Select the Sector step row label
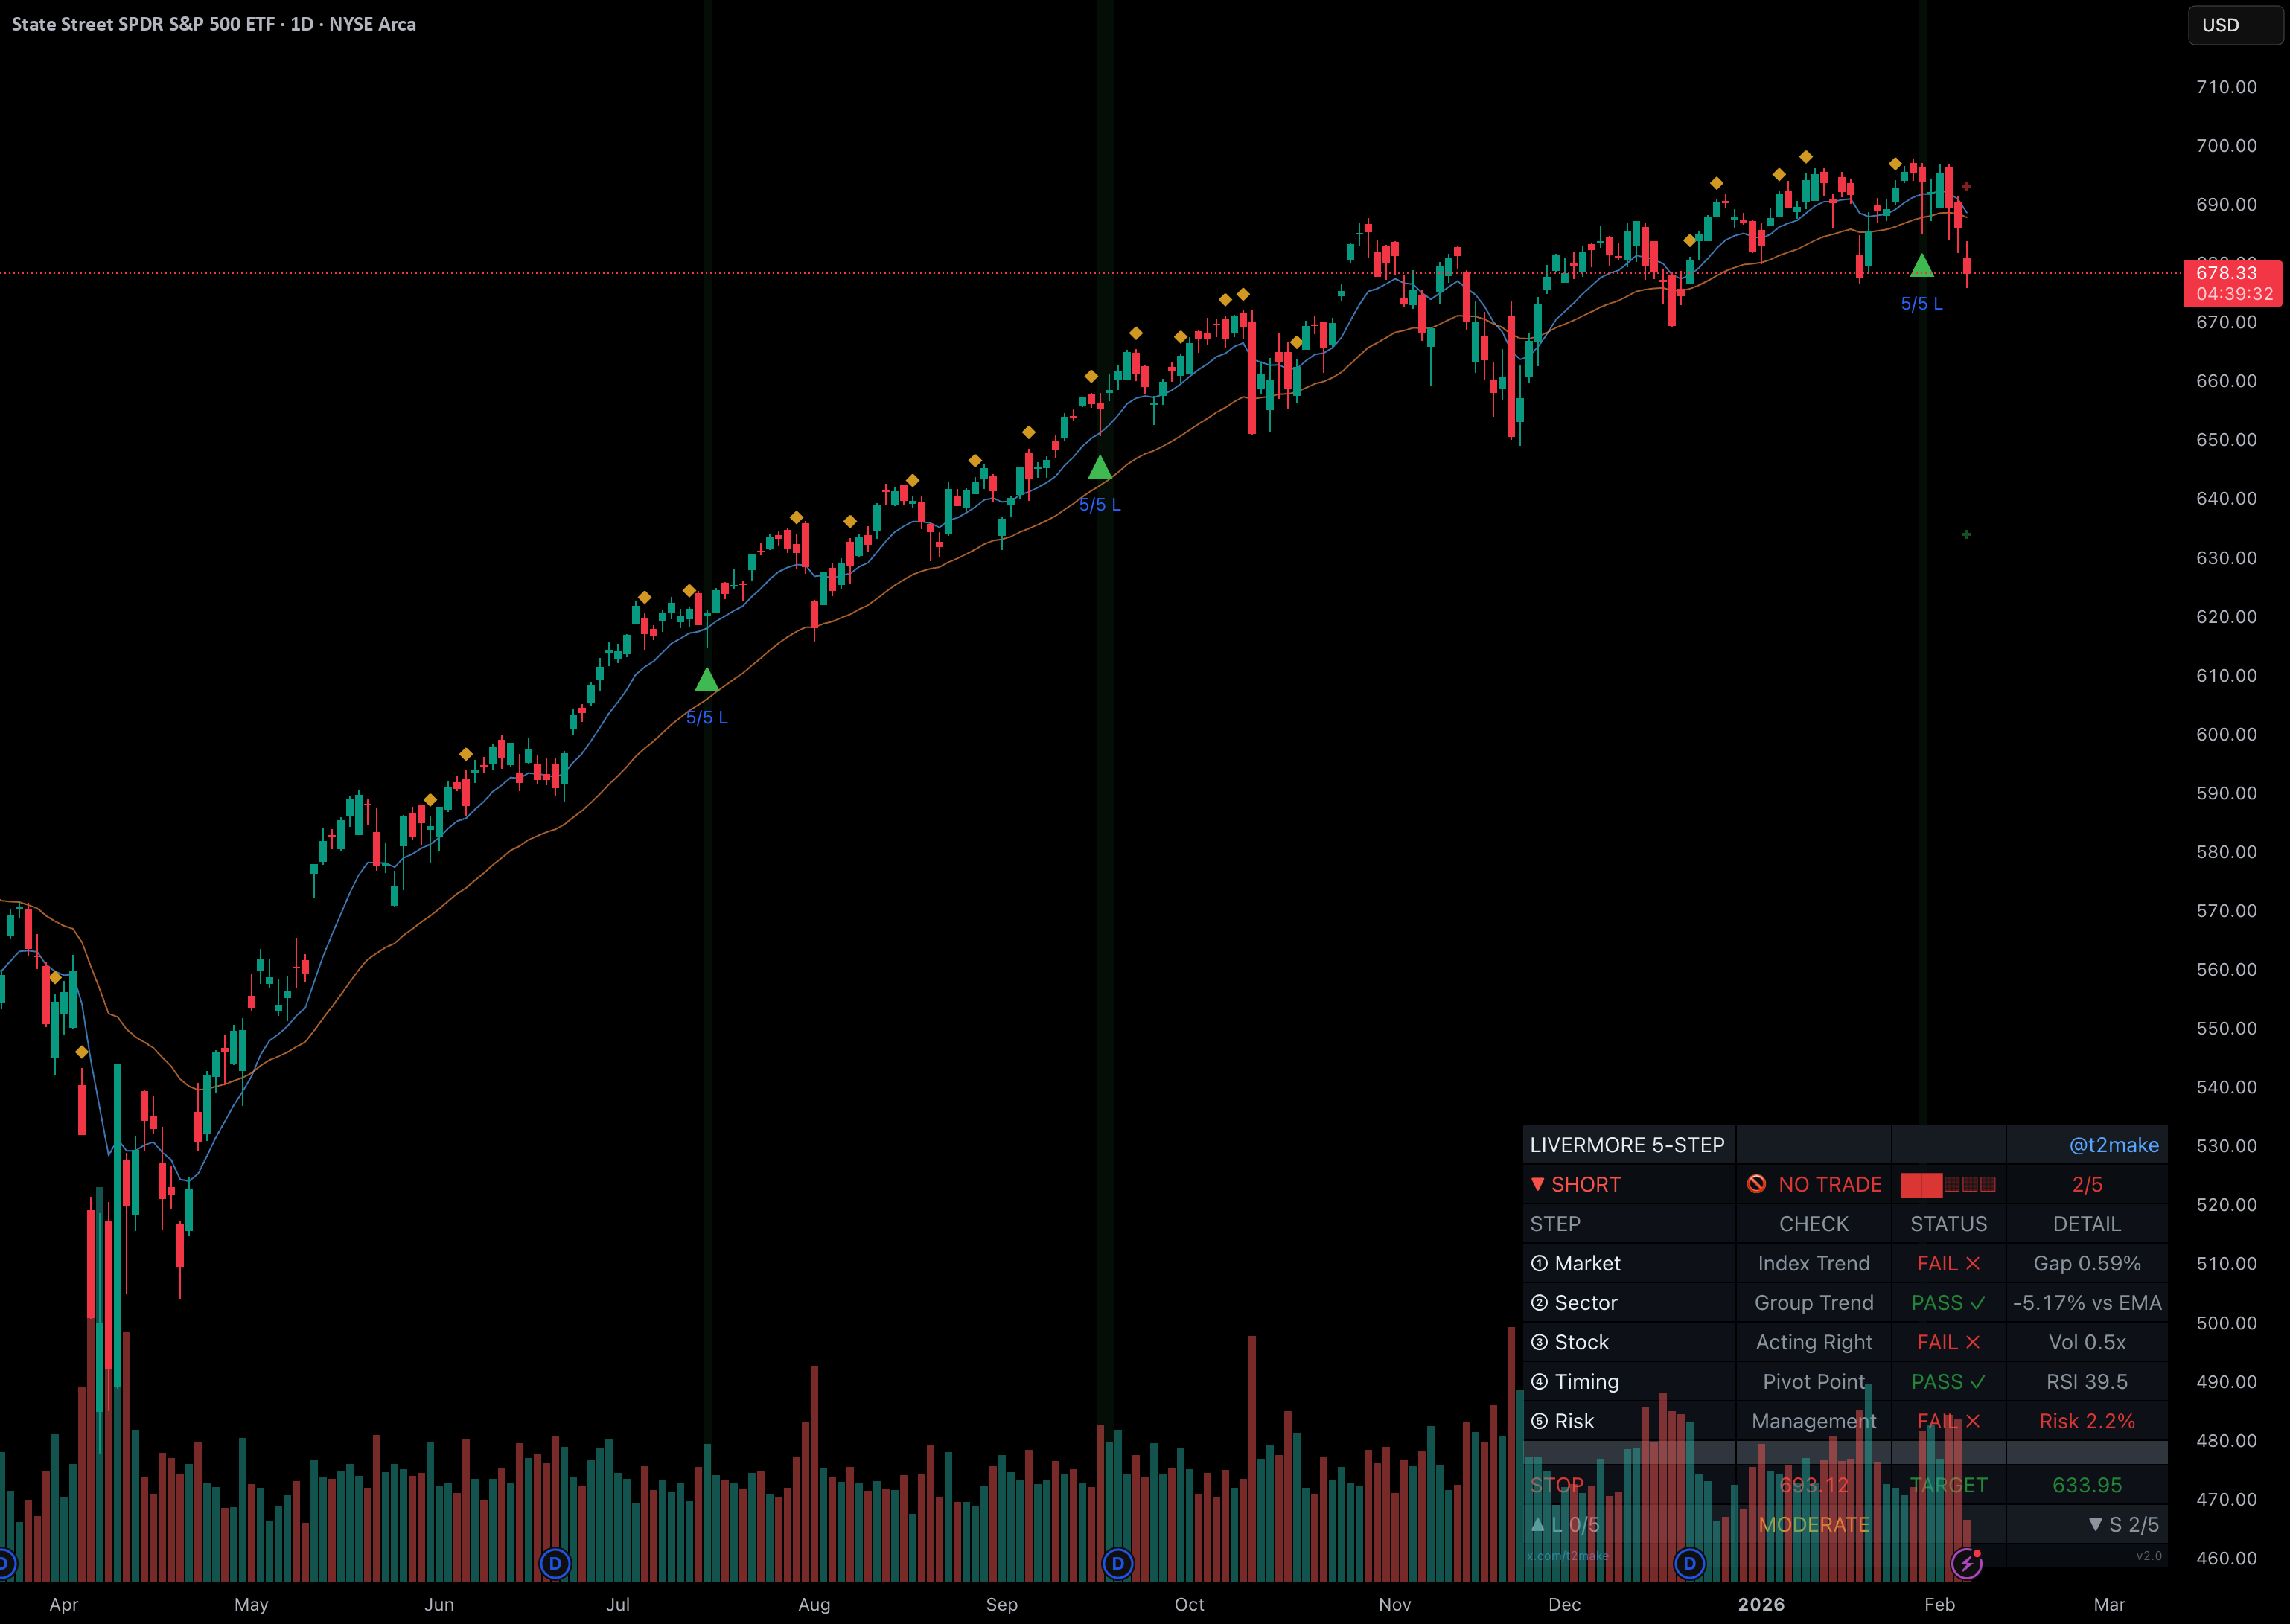The width and height of the screenshot is (2290, 1624). click(x=1574, y=1303)
